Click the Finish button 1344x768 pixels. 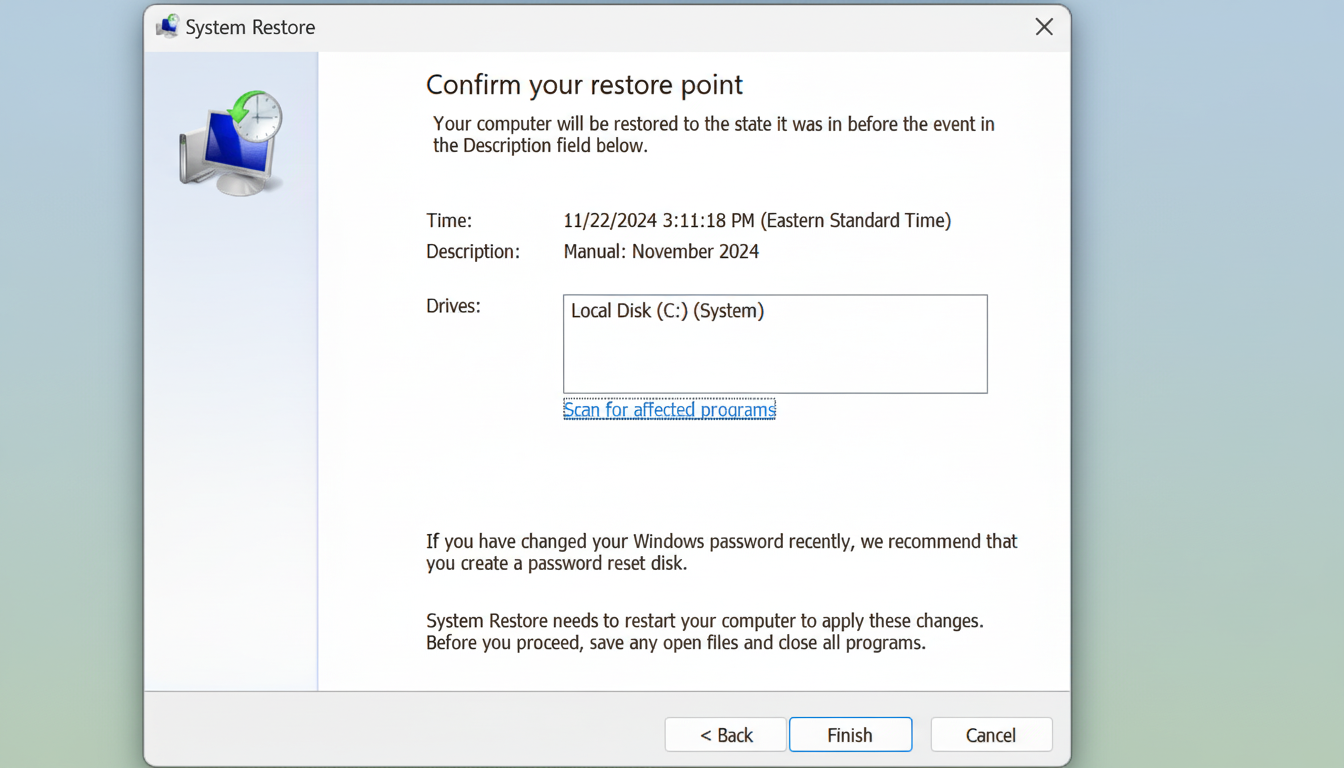coord(850,734)
